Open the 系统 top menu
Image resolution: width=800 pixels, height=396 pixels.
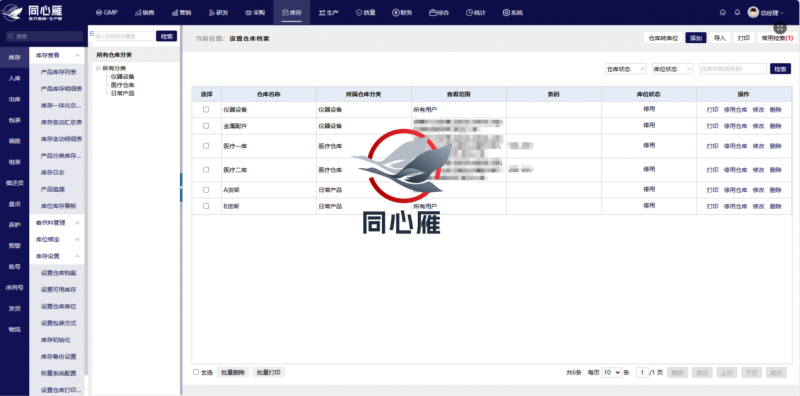click(512, 12)
